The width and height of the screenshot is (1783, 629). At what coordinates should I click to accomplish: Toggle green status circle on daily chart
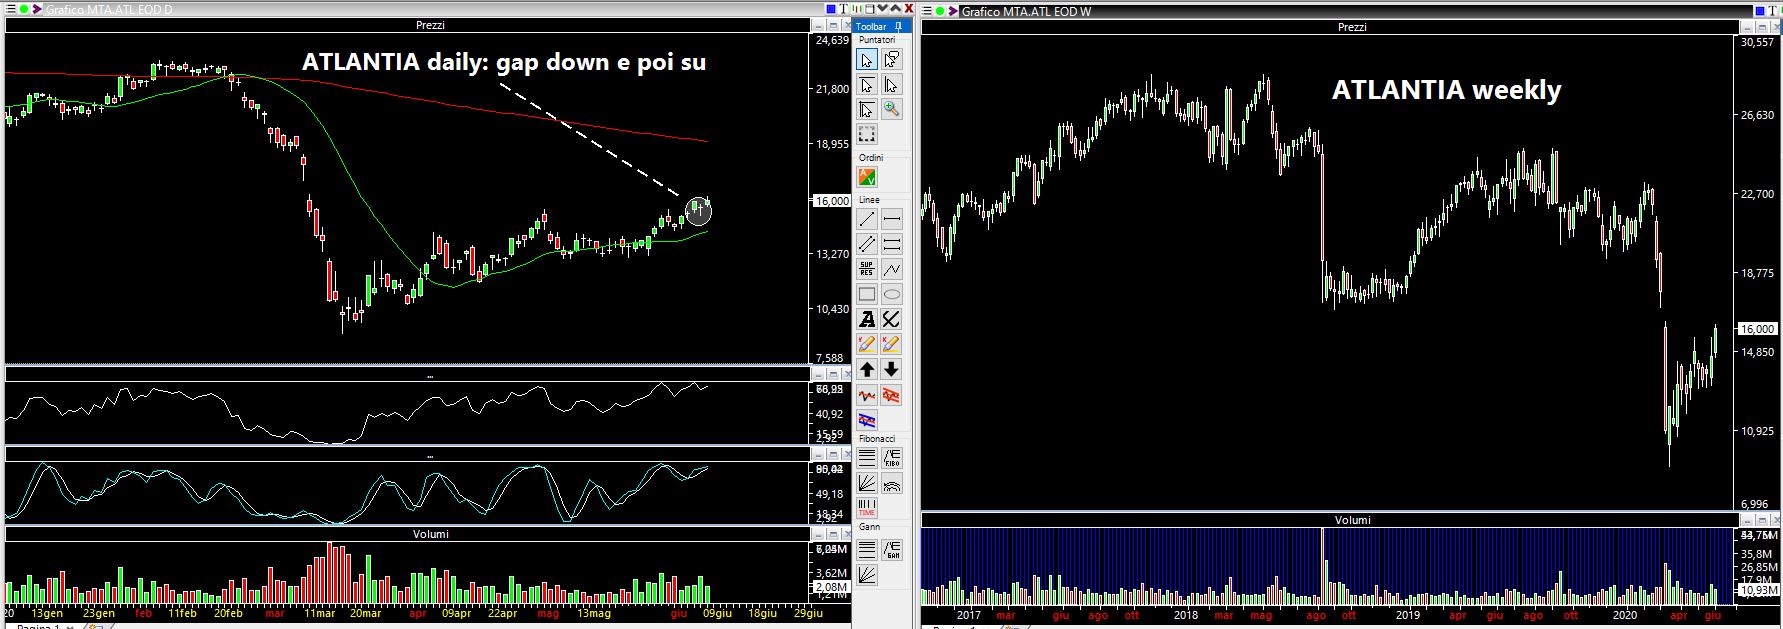[24, 9]
